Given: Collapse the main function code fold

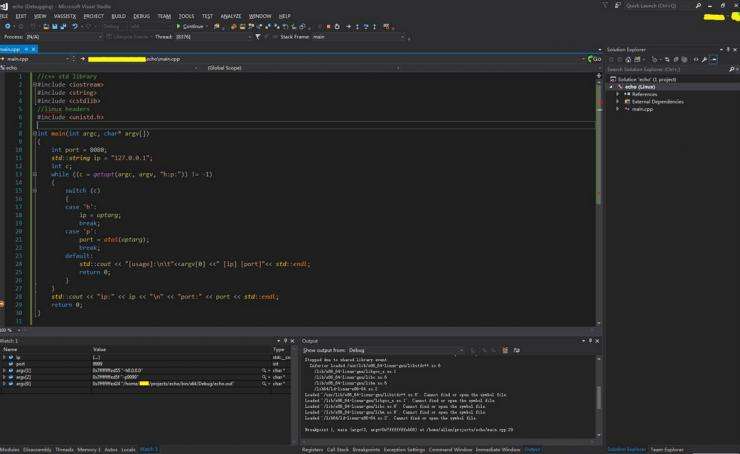Looking at the screenshot, I should (x=34, y=134).
